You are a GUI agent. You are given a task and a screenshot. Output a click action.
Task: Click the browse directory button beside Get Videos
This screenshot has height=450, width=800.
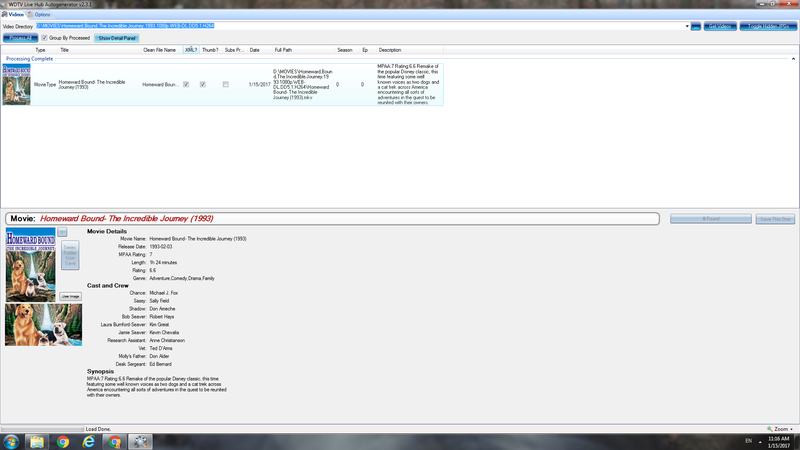[695, 26]
